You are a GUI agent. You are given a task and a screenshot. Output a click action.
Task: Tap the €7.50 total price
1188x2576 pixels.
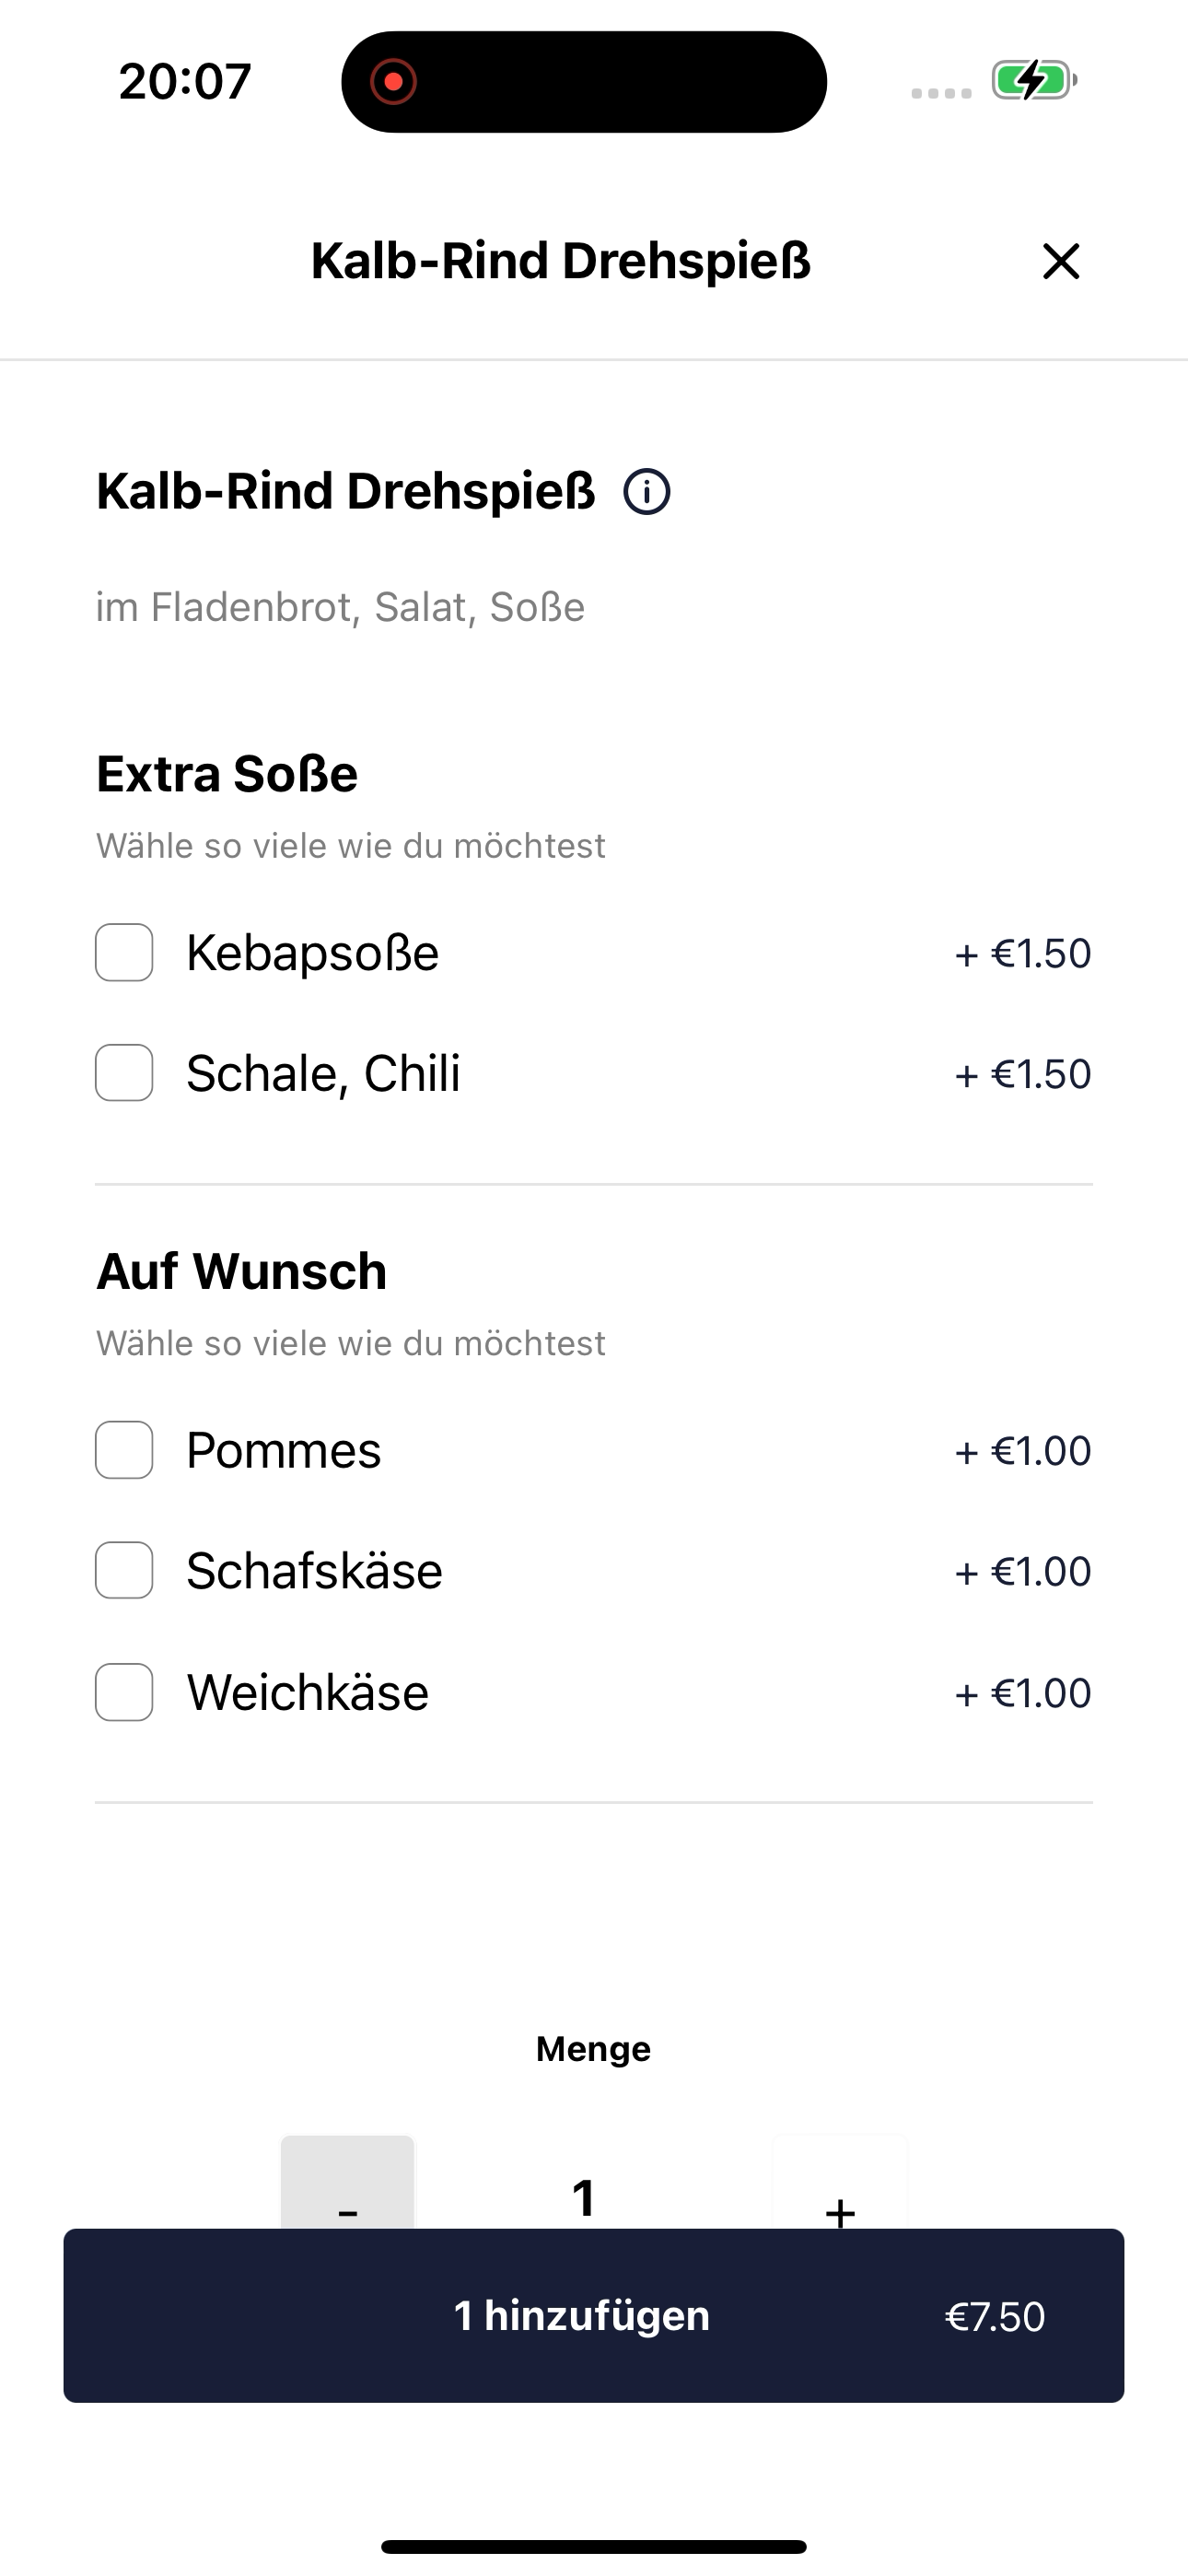994,2317
